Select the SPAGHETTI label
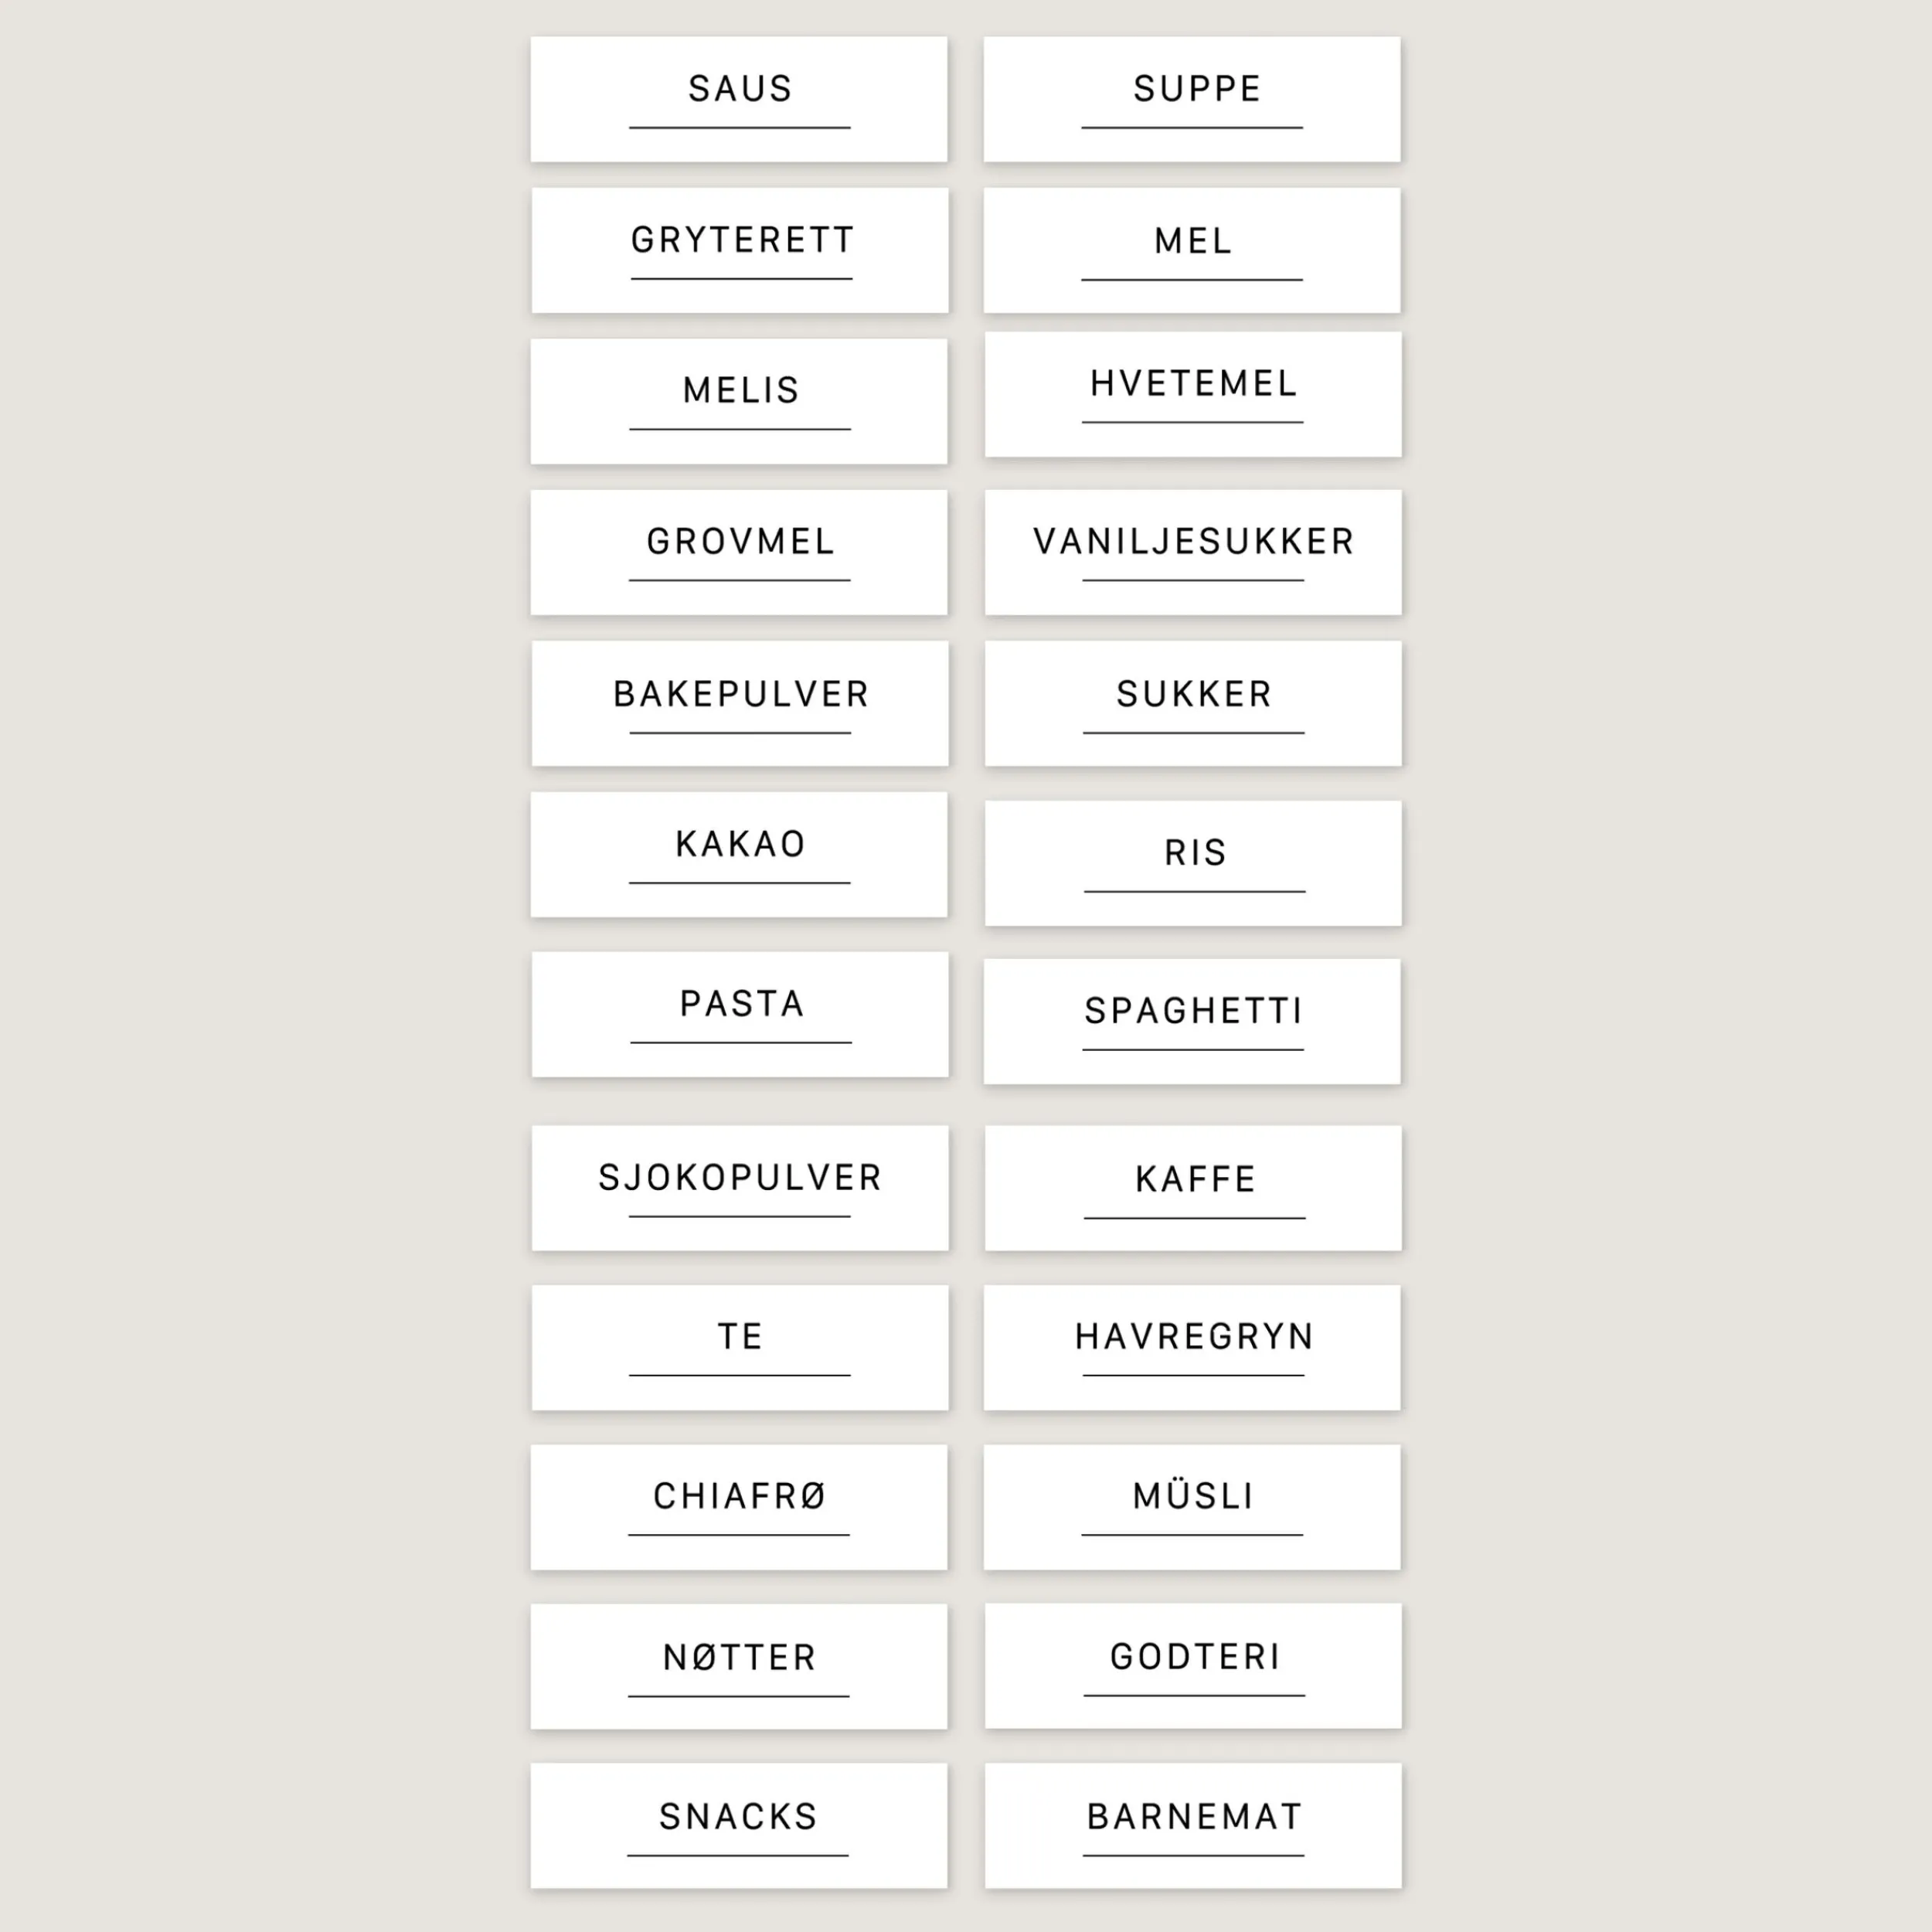 (1192, 1021)
